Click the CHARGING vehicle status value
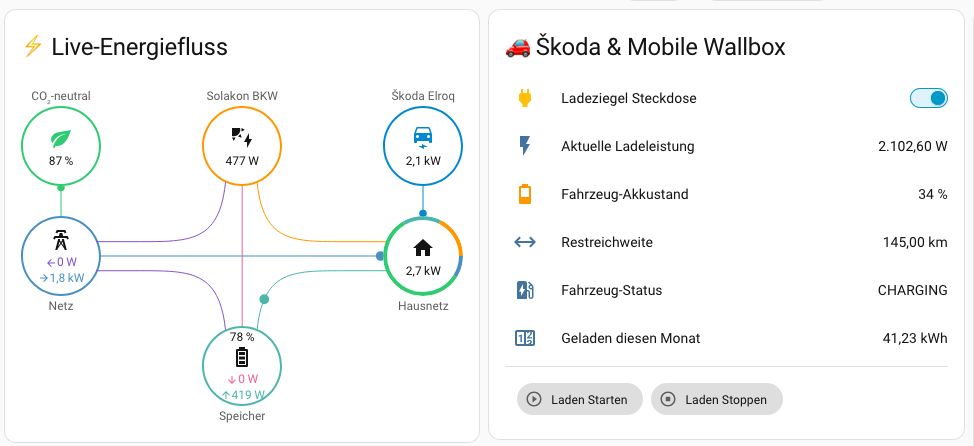The width and height of the screenshot is (974, 446). pos(913,290)
